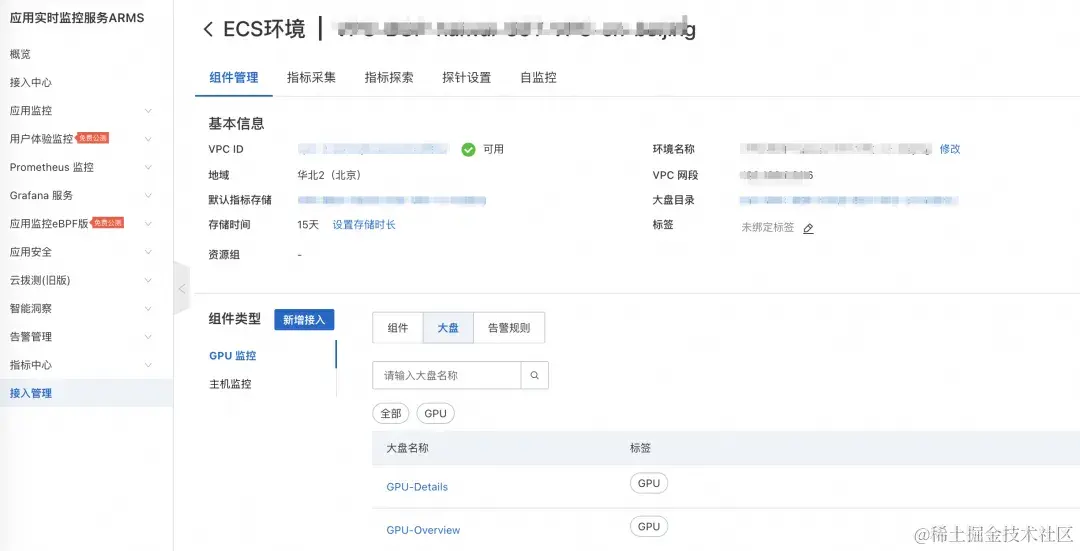The height and width of the screenshot is (551, 1080).
Task: Click the blurred 大盘目录 link
Action: click(x=849, y=200)
